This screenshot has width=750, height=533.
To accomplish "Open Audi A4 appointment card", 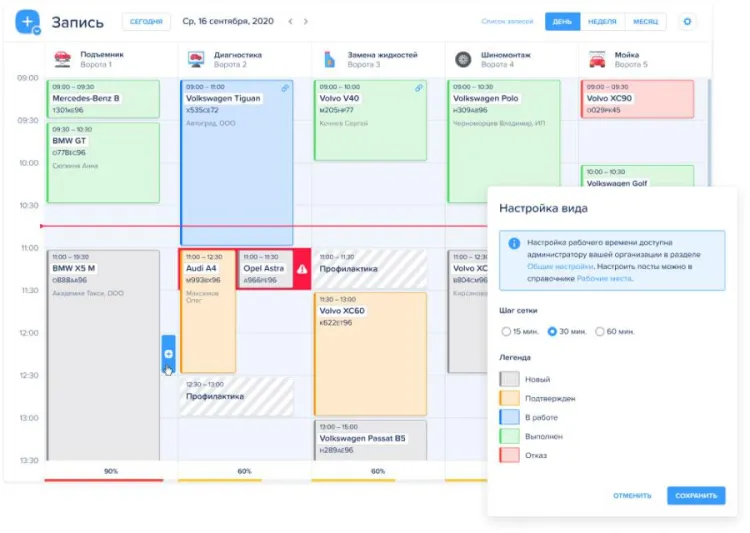I will point(208,311).
